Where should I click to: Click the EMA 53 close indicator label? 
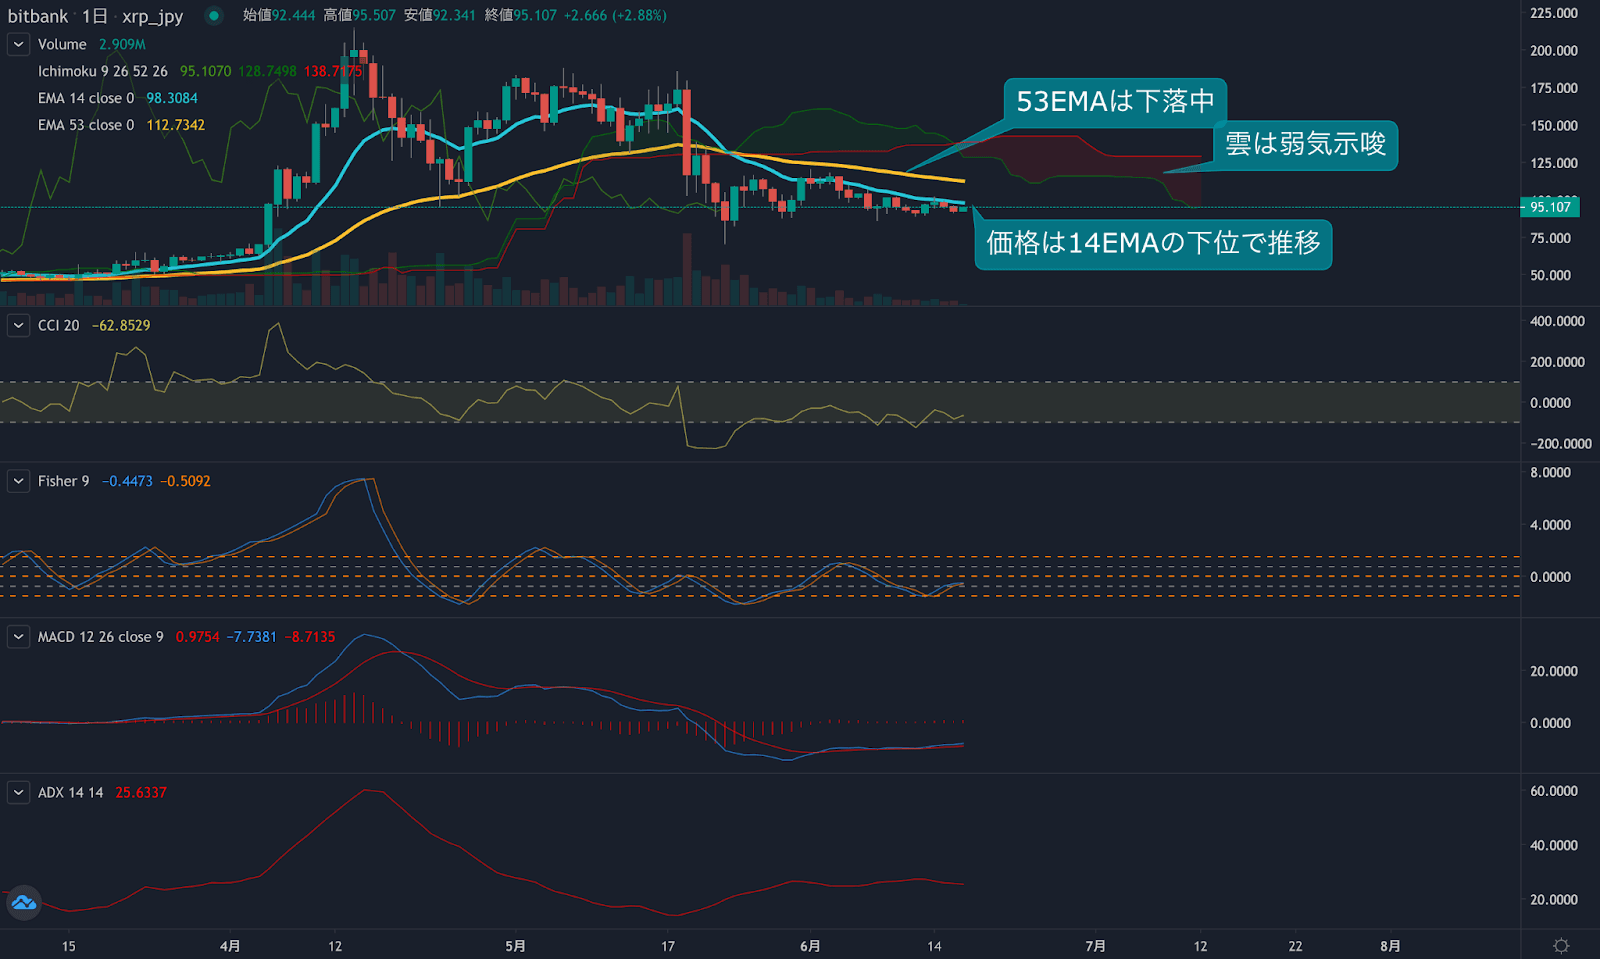85,125
